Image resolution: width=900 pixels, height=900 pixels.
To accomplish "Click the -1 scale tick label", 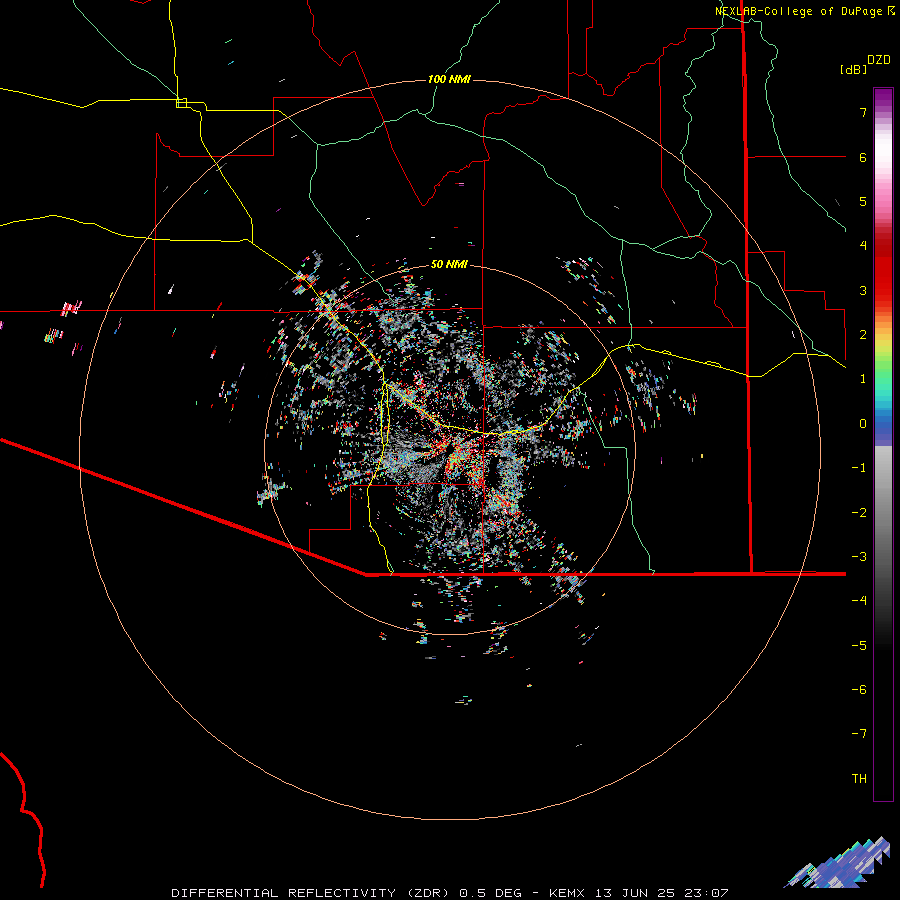I will pos(859,468).
